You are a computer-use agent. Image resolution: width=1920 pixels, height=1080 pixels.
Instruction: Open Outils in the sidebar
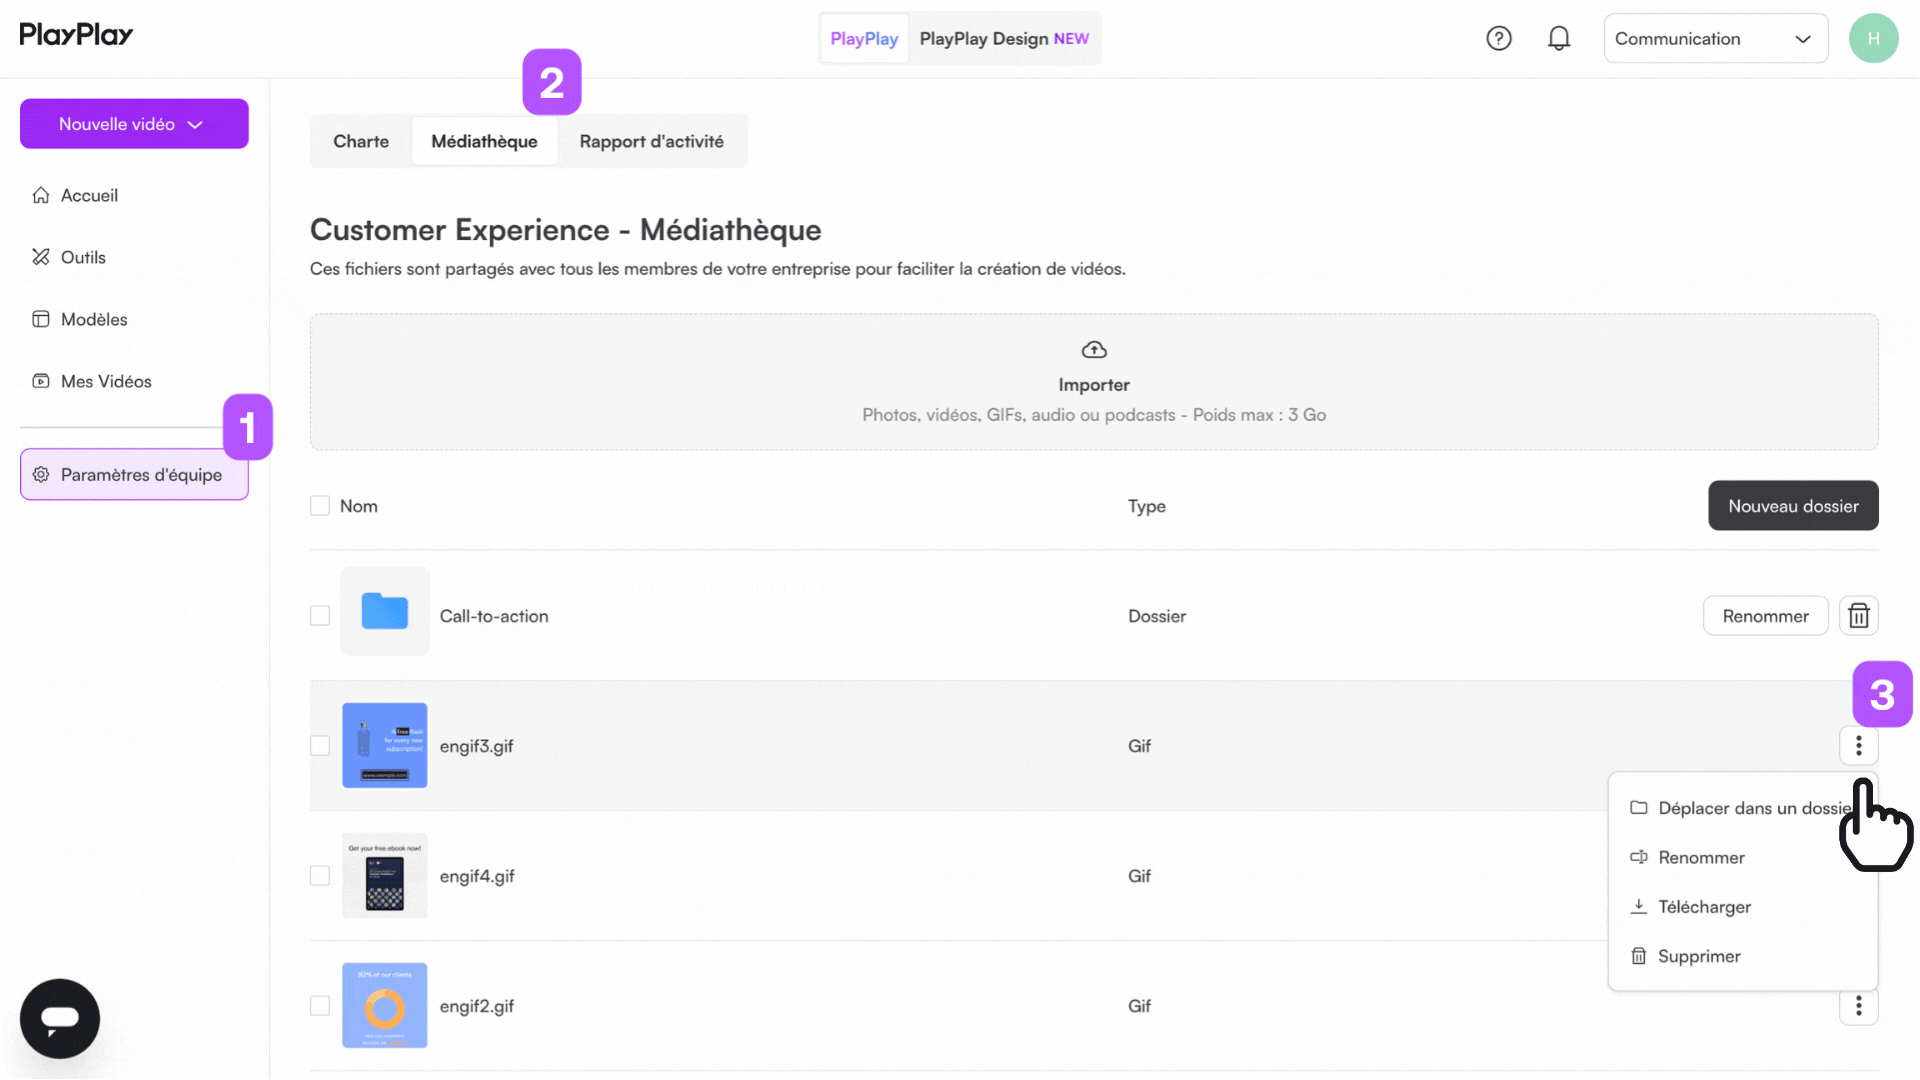[x=134, y=257]
